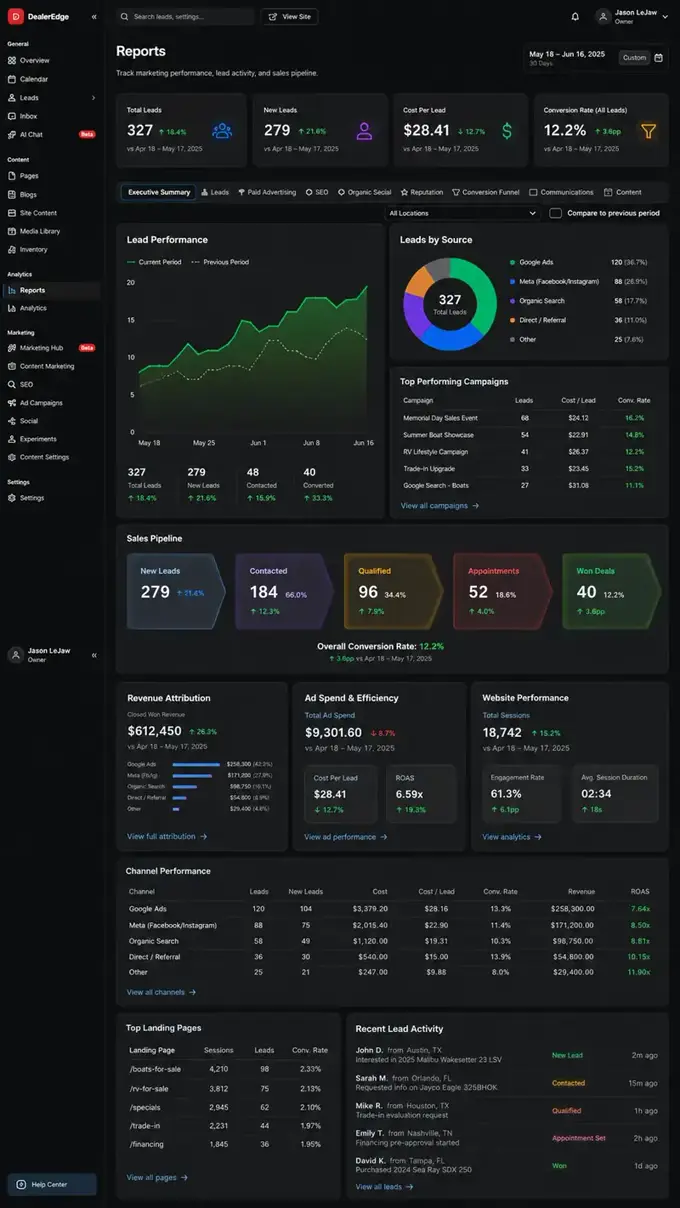
Task: Expand the Leads sidebar submenu
Action: pos(94,98)
